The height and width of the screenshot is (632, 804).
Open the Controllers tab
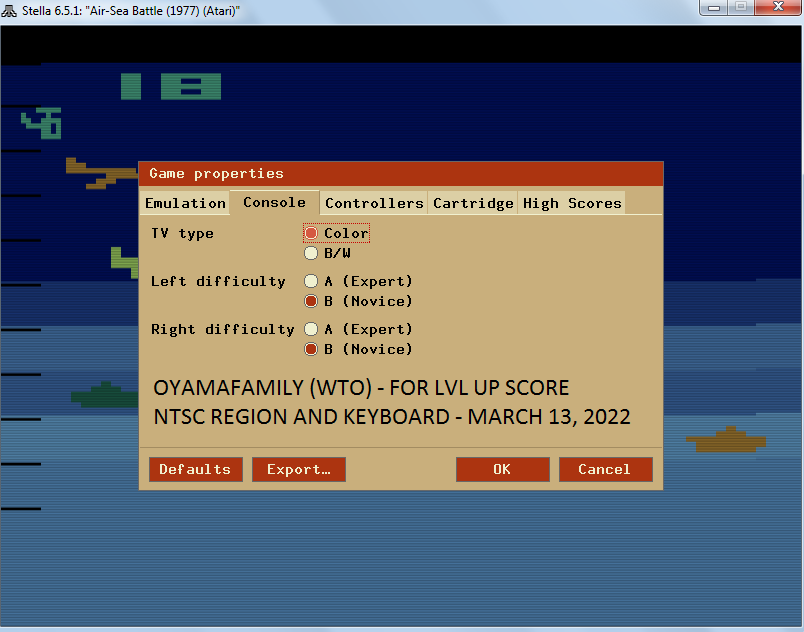click(374, 203)
